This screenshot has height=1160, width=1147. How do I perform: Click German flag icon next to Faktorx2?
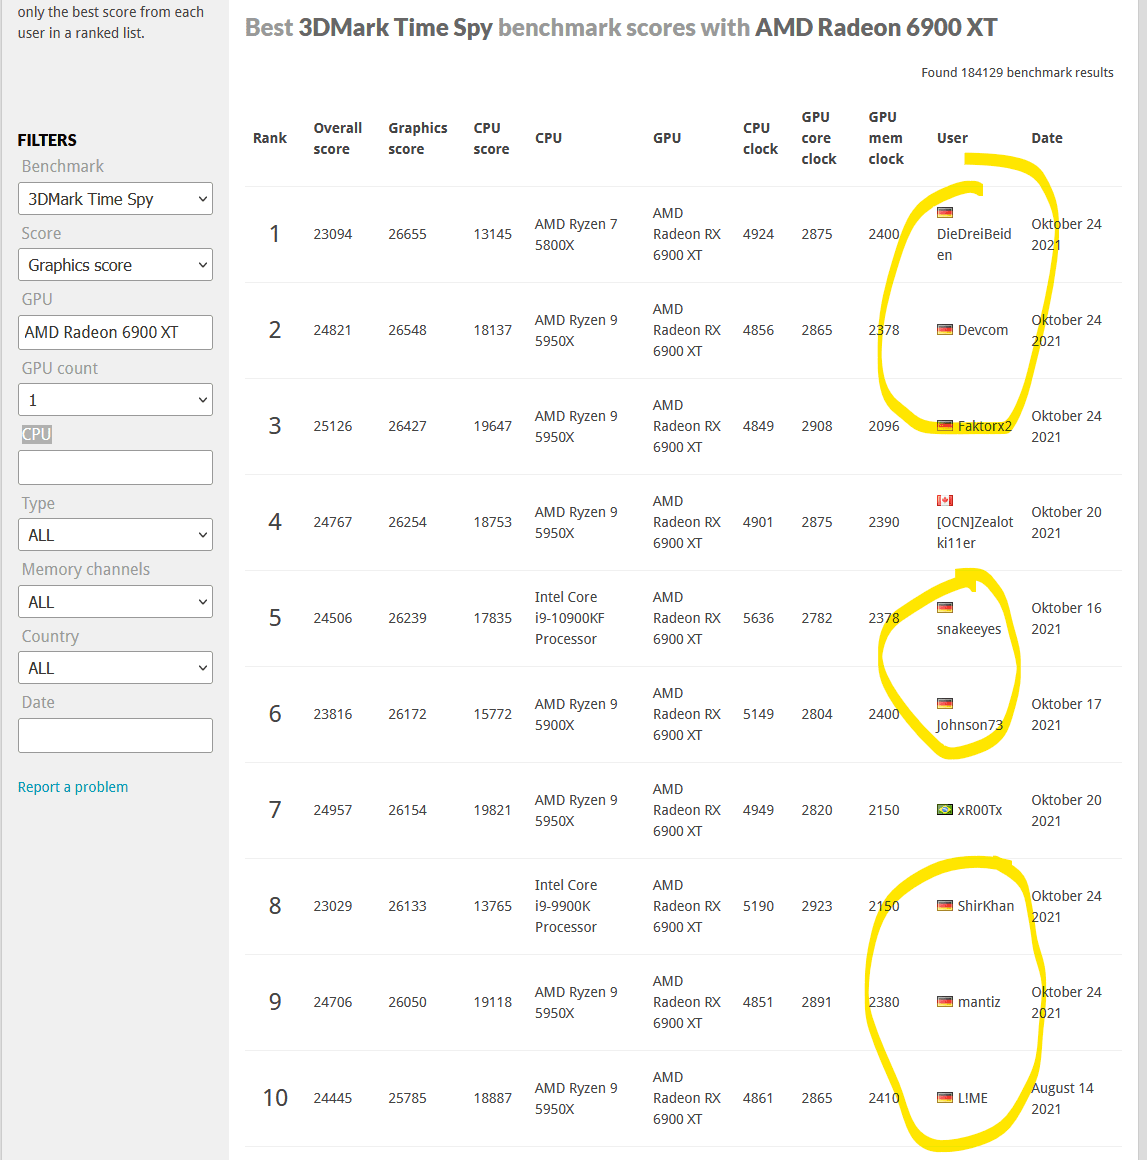click(944, 425)
